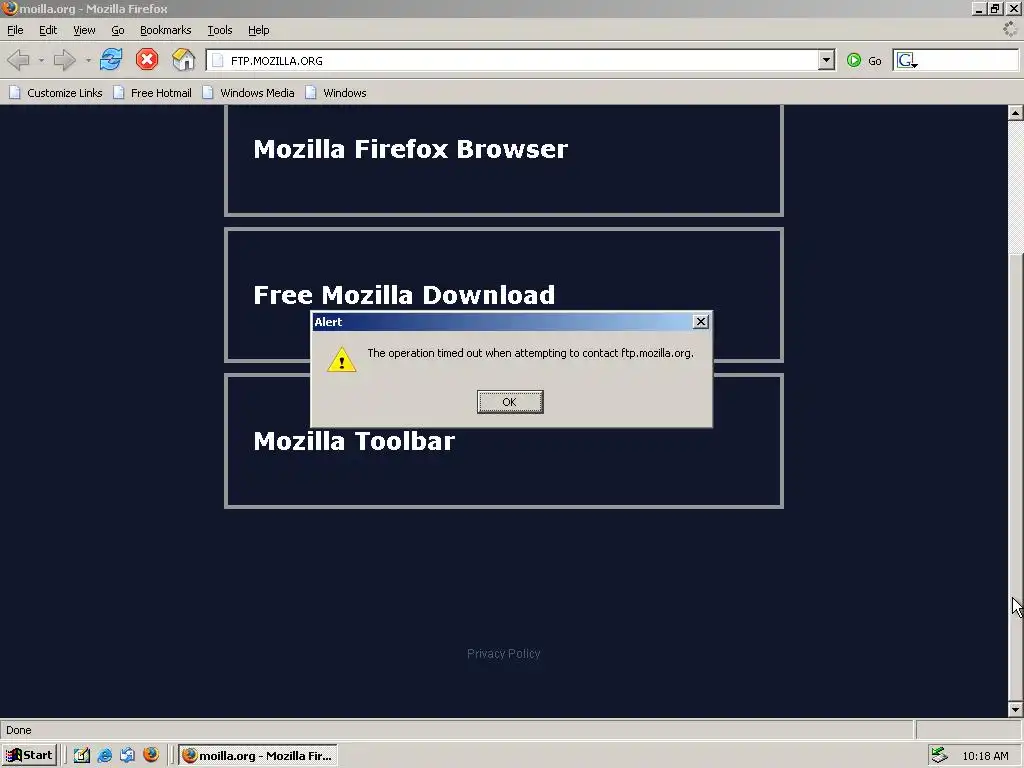Image resolution: width=1024 pixels, height=768 pixels.
Task: Open the Help menu
Action: [x=259, y=30]
